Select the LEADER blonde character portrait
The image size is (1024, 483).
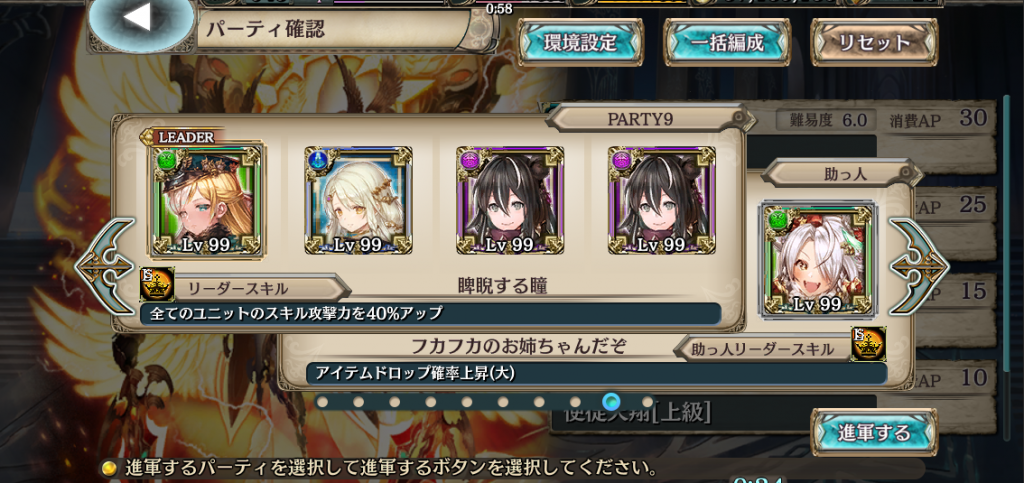point(207,201)
